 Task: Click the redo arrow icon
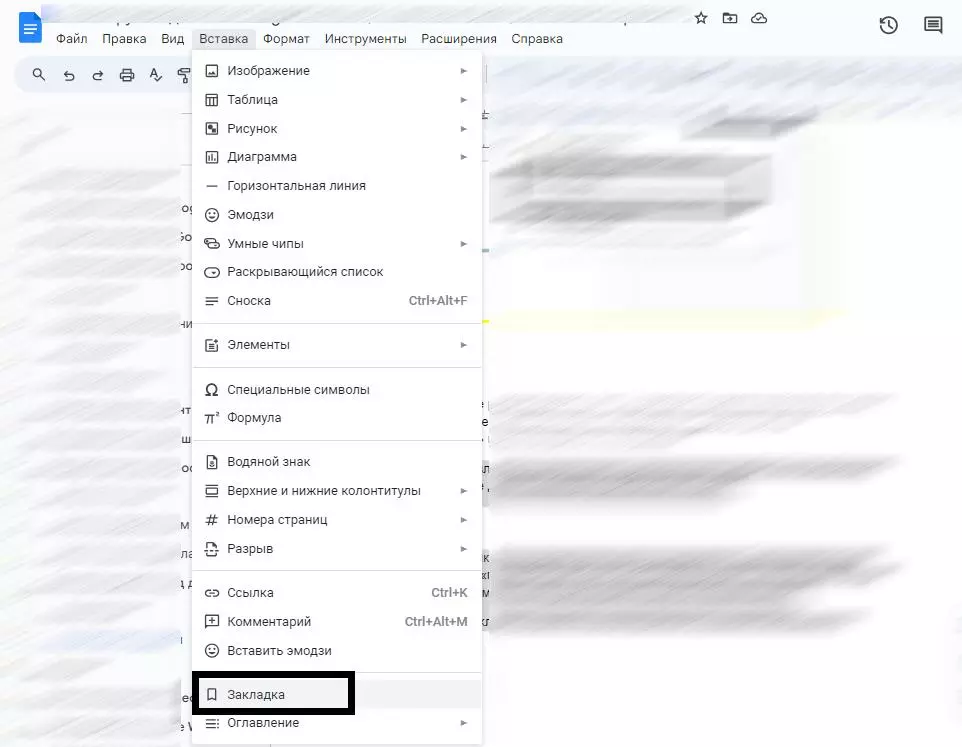[98, 74]
